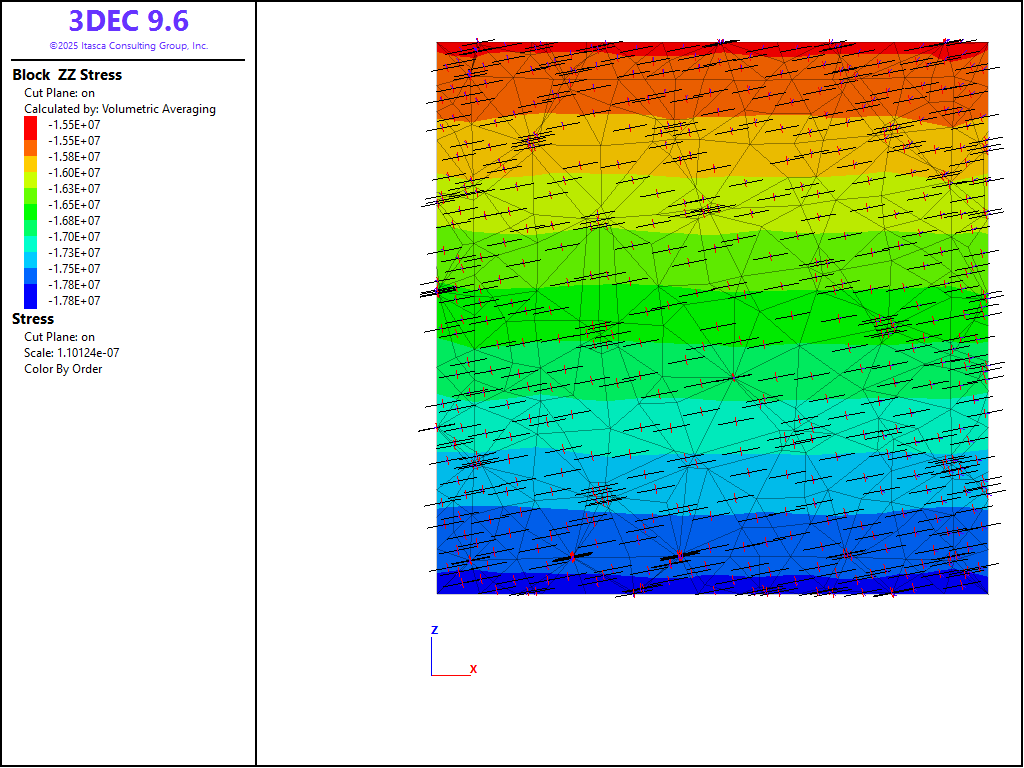Click Calculated by: Volumetric Averaging
This screenshot has height=768, width=1024.
(120, 109)
